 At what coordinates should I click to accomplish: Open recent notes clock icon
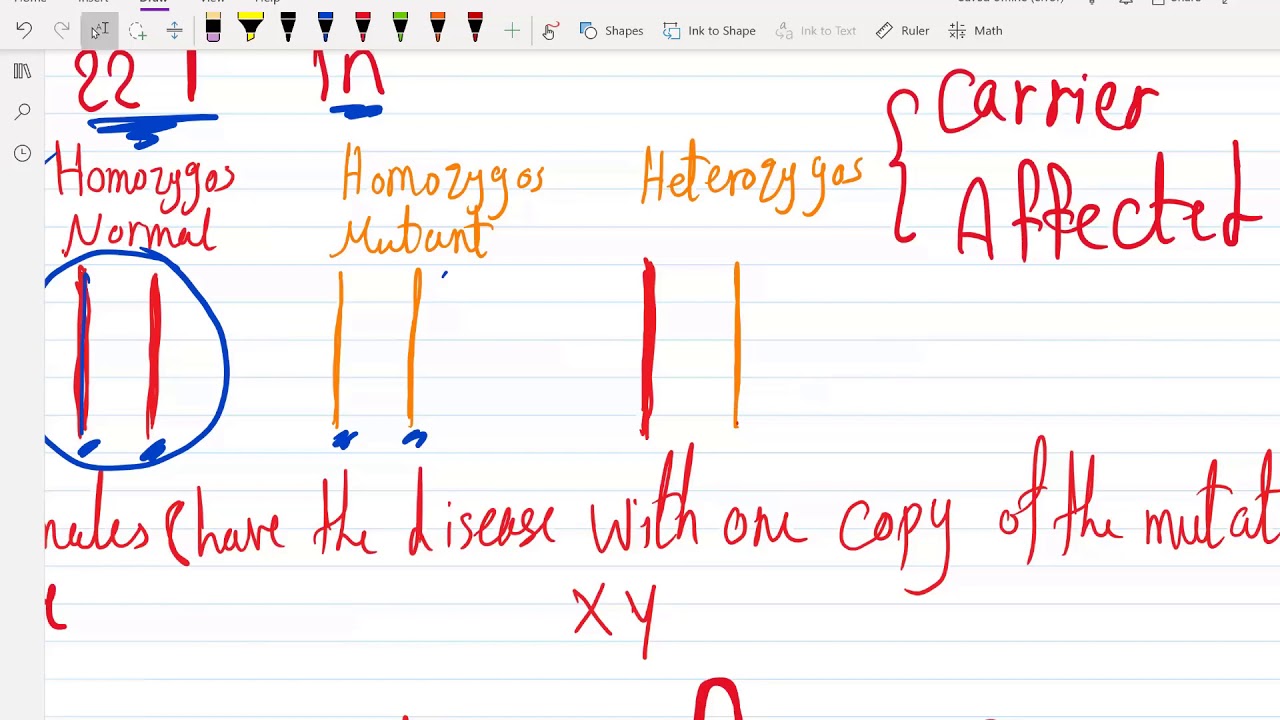[22, 153]
